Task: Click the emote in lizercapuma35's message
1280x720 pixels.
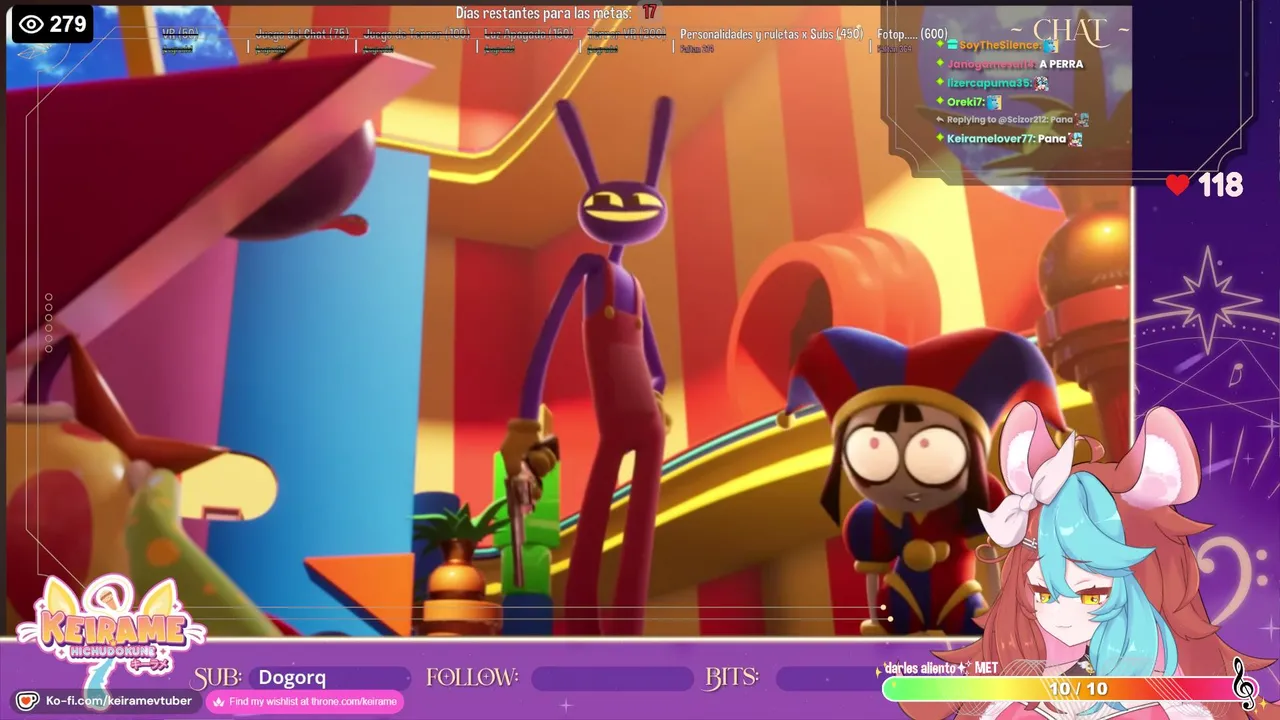Action: point(1041,83)
